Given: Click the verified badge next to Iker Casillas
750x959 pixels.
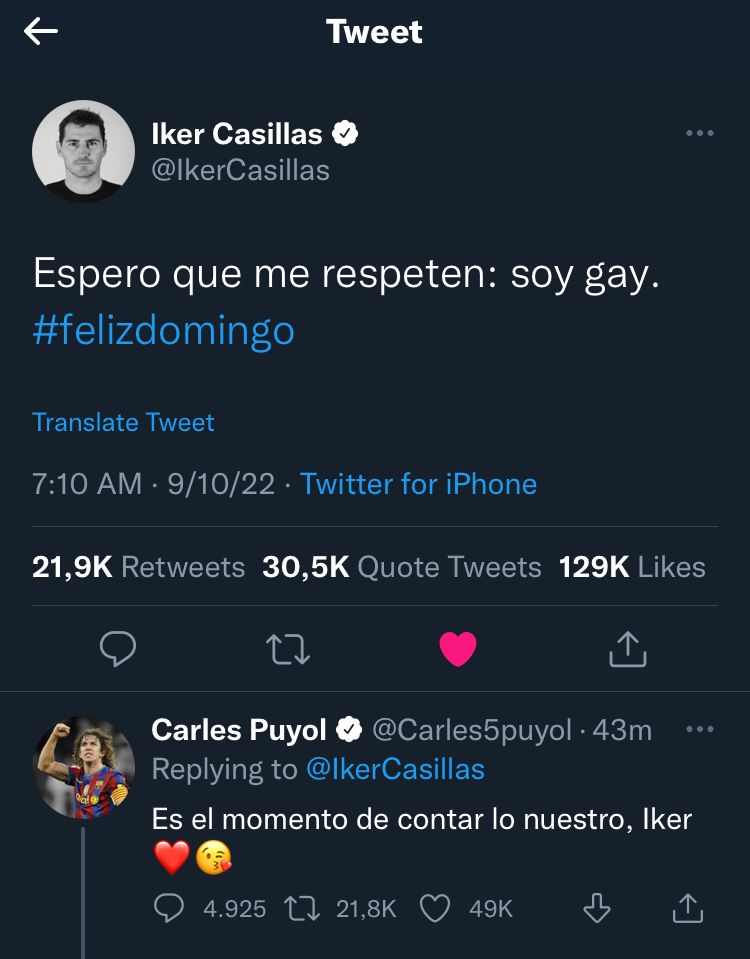Looking at the screenshot, I should [x=345, y=132].
